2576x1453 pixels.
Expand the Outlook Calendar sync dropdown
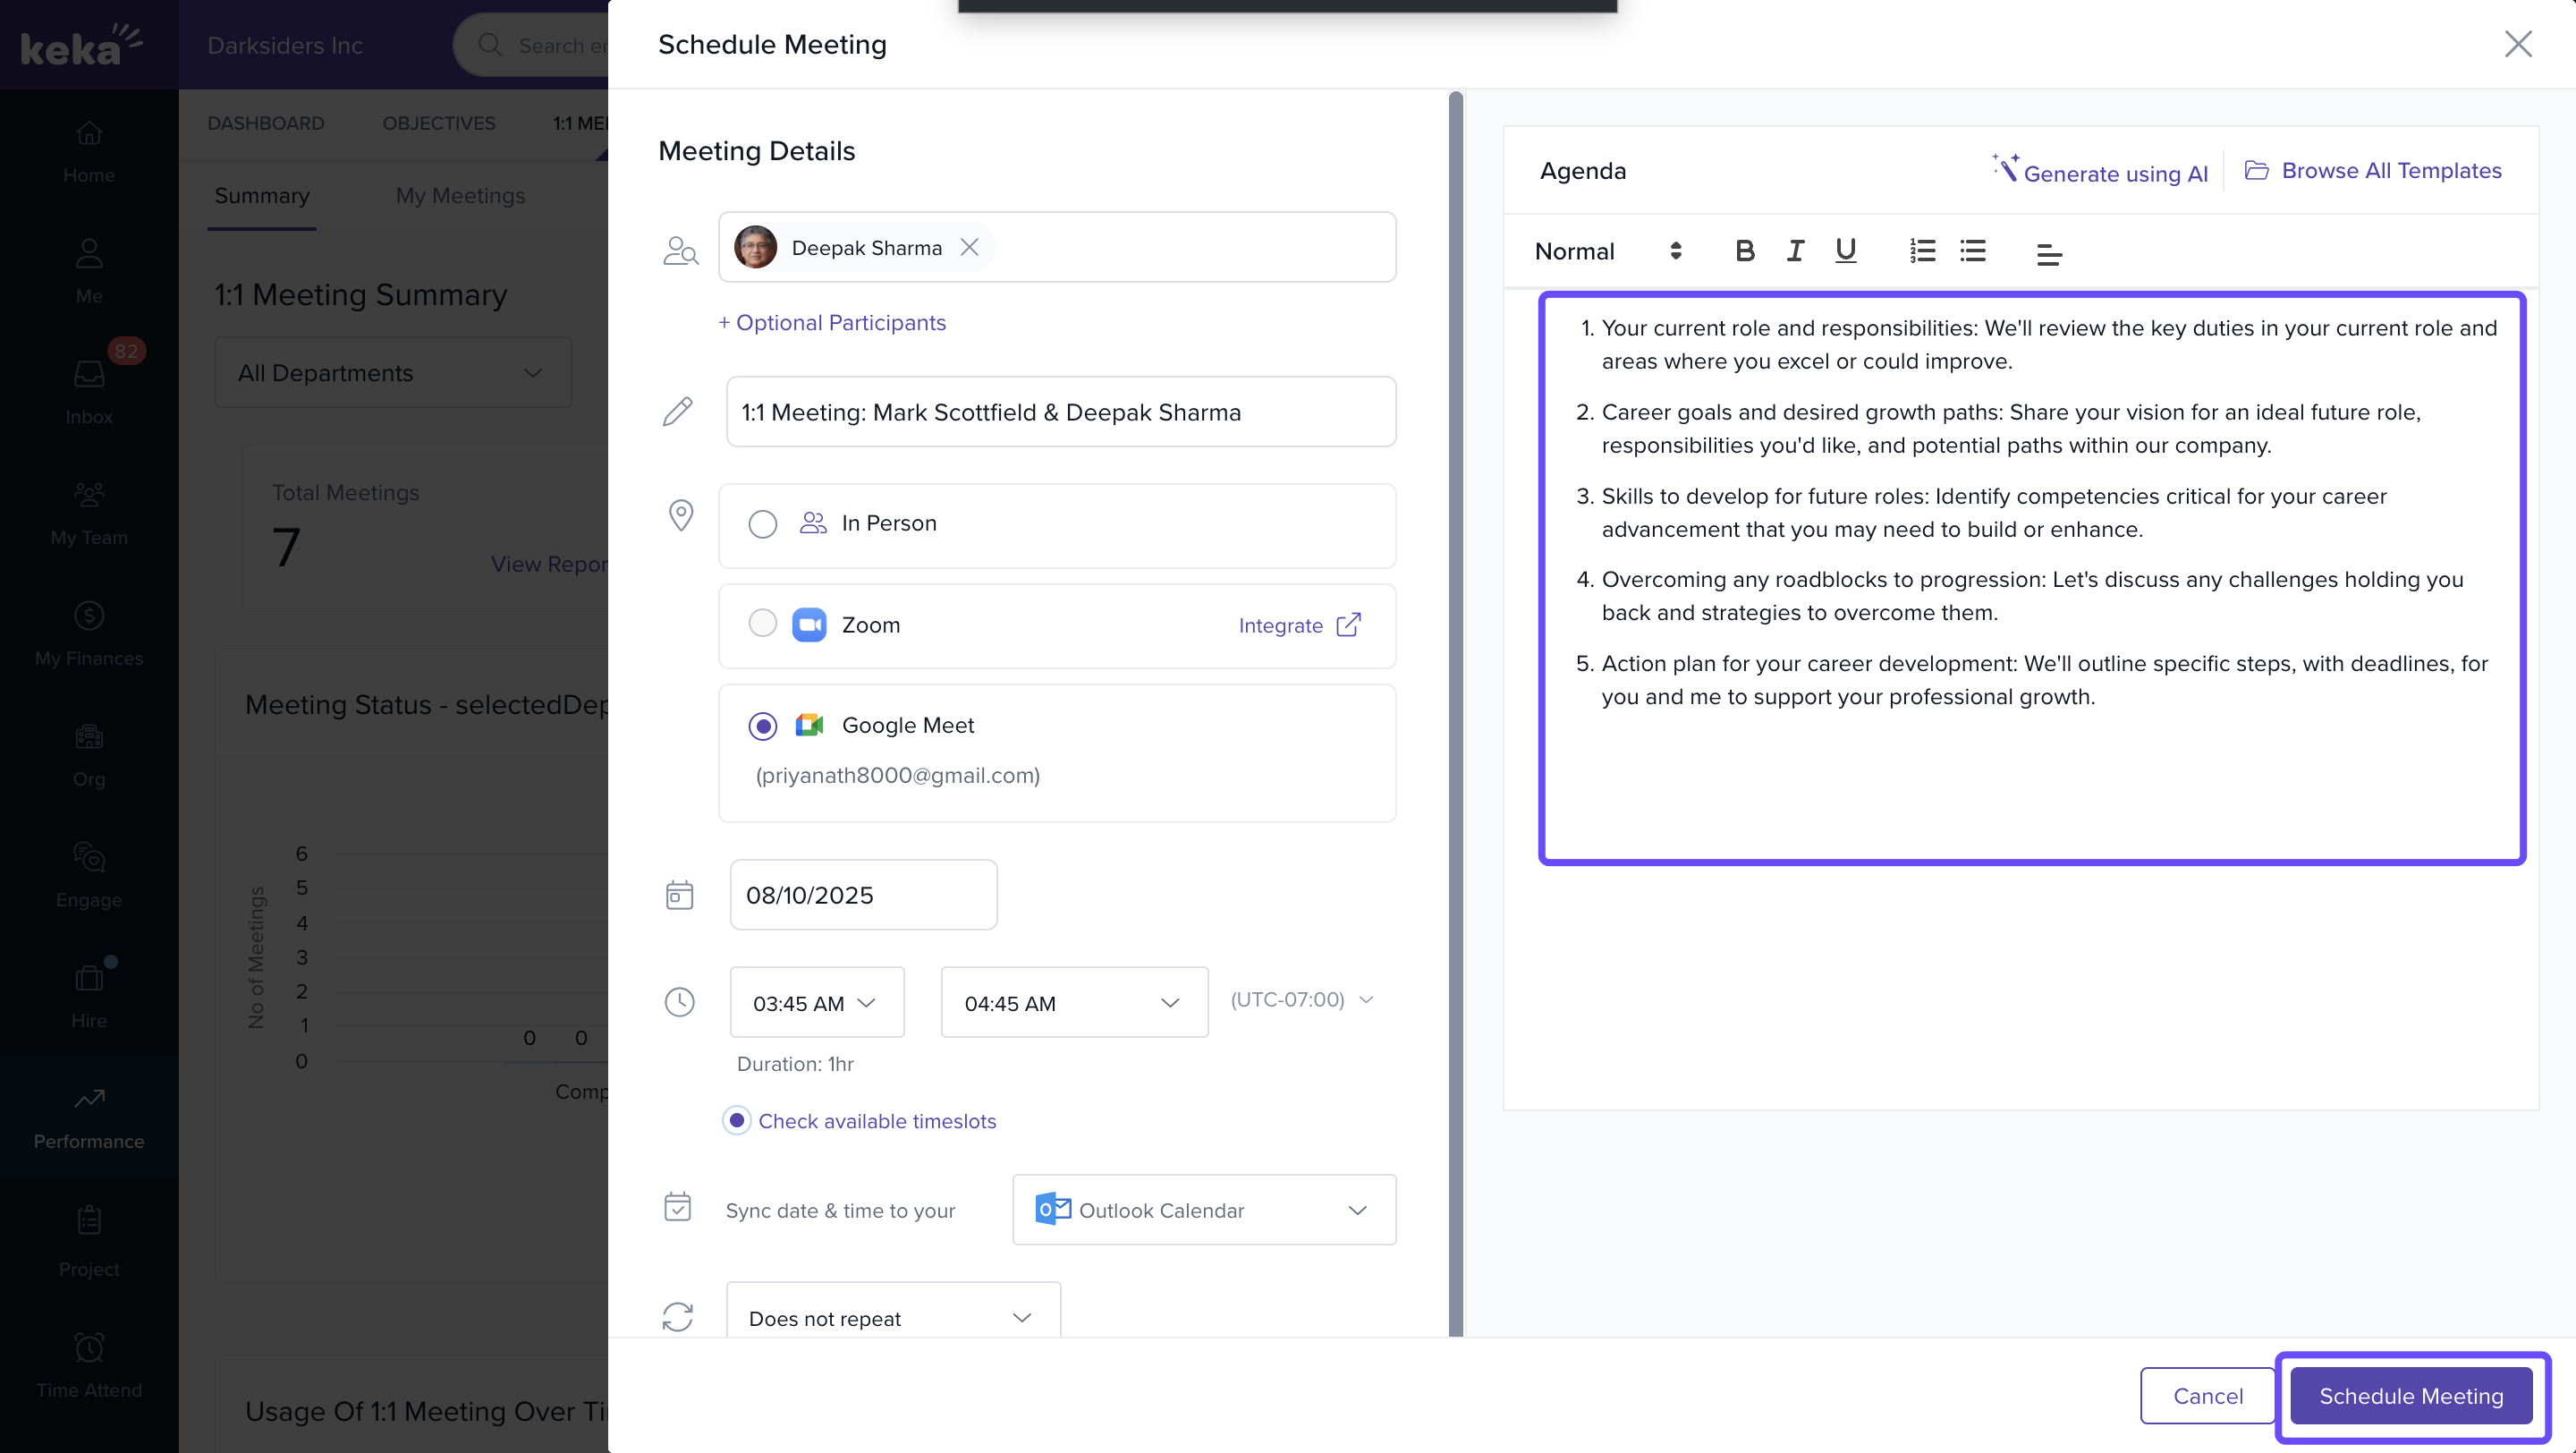(x=1204, y=1210)
